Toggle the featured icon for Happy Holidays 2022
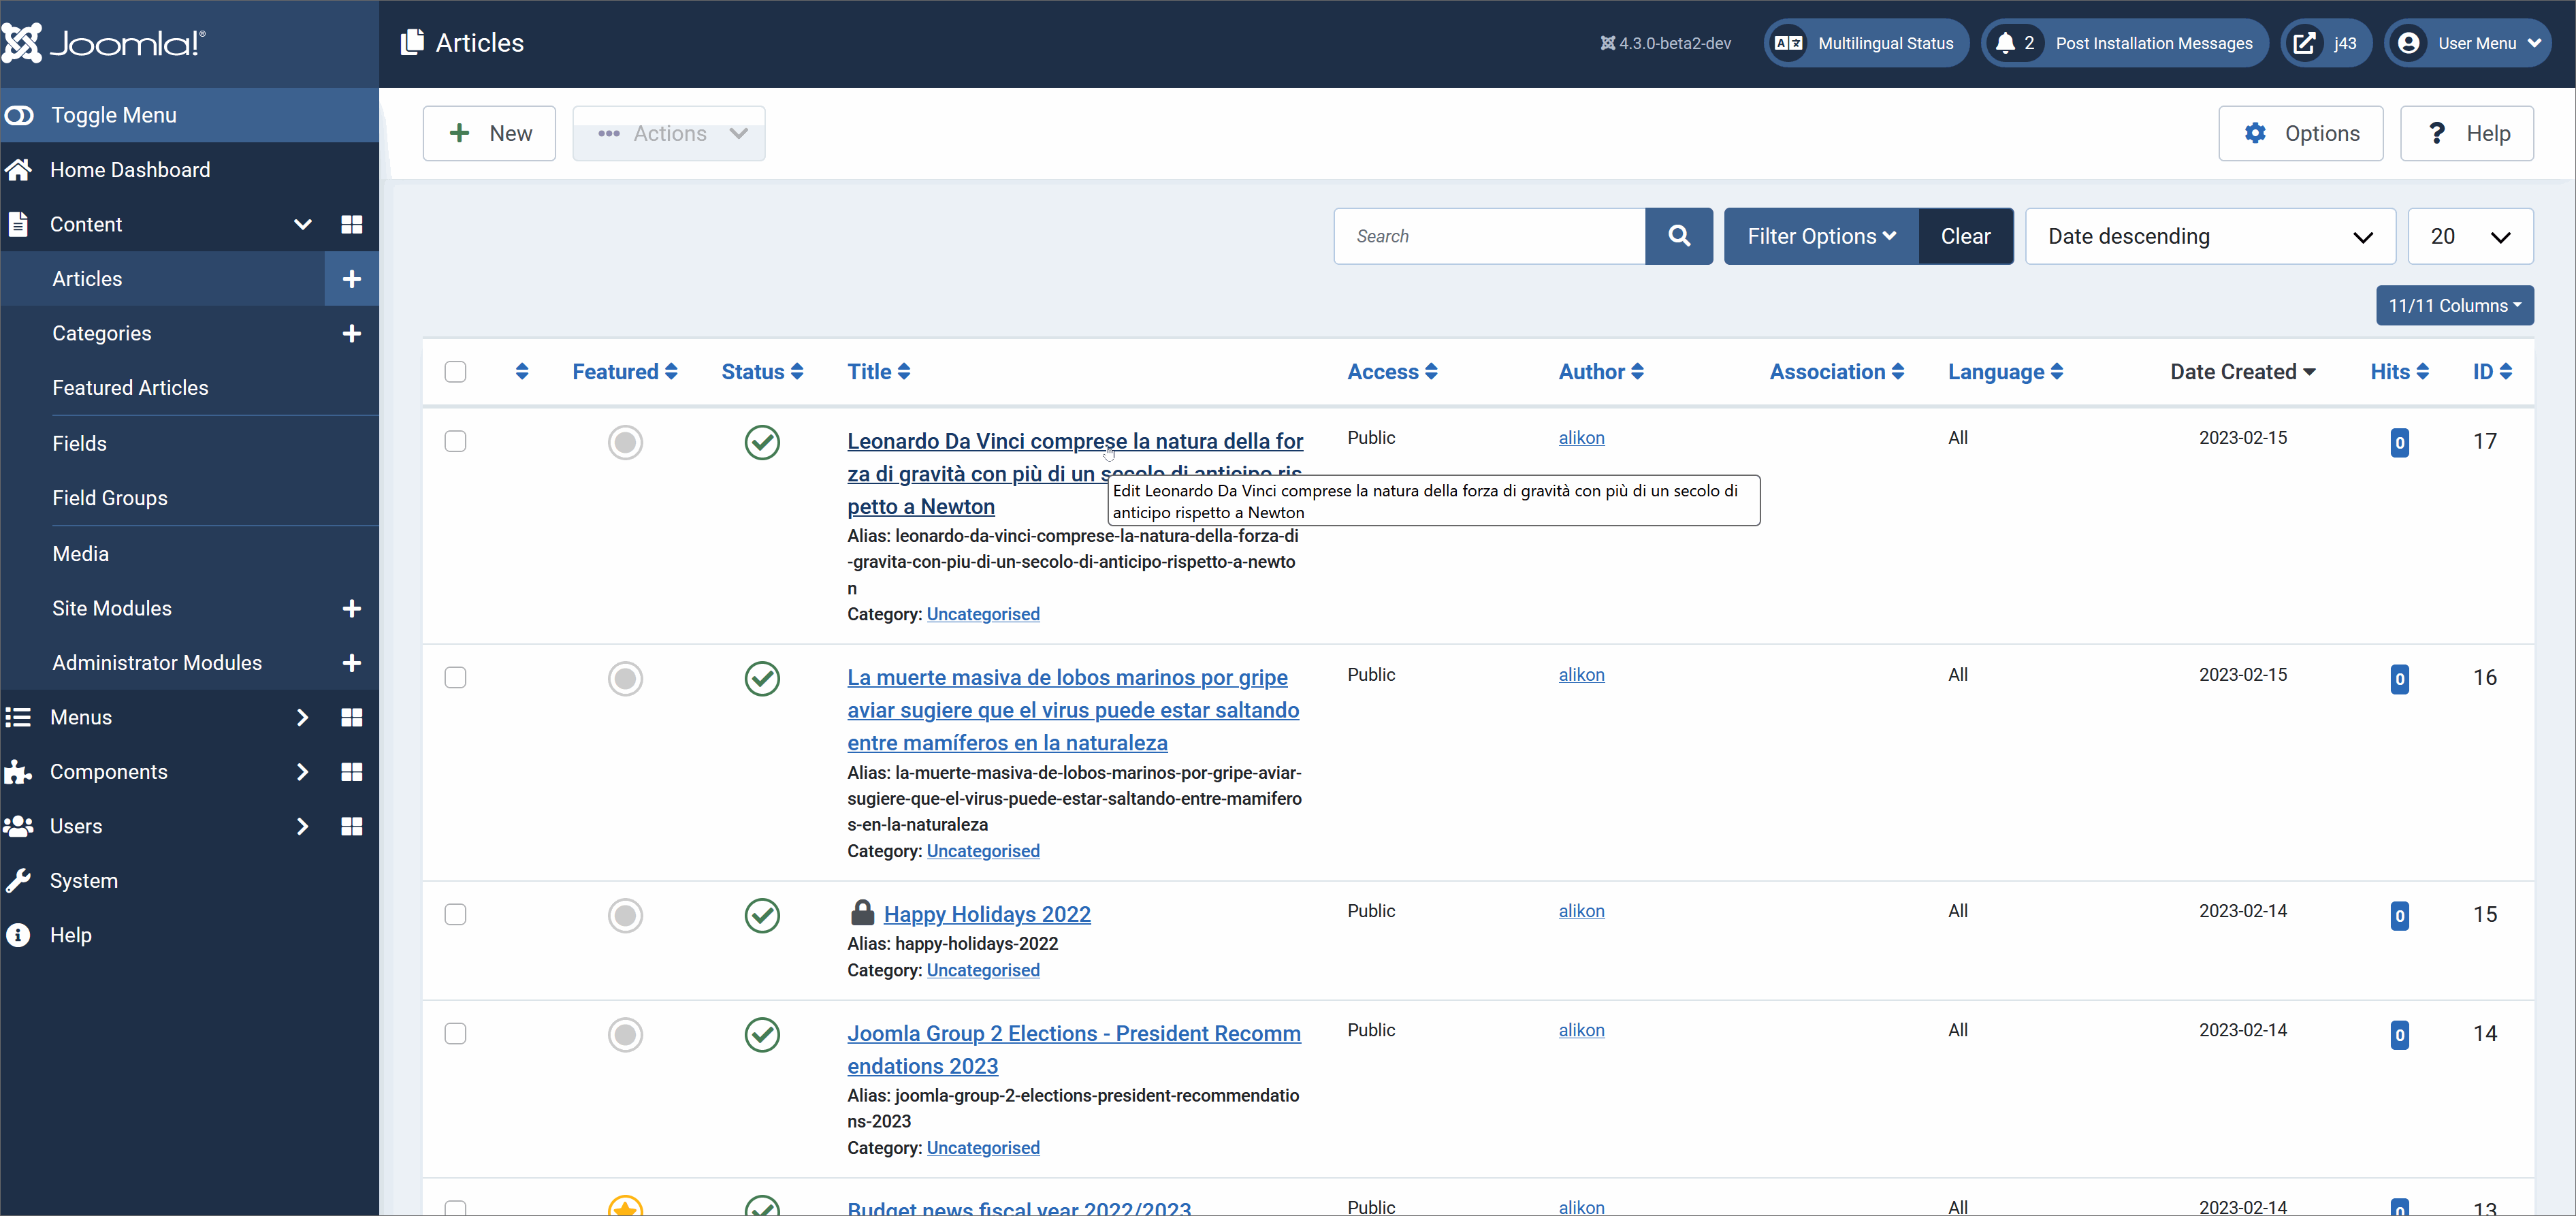 [x=625, y=915]
